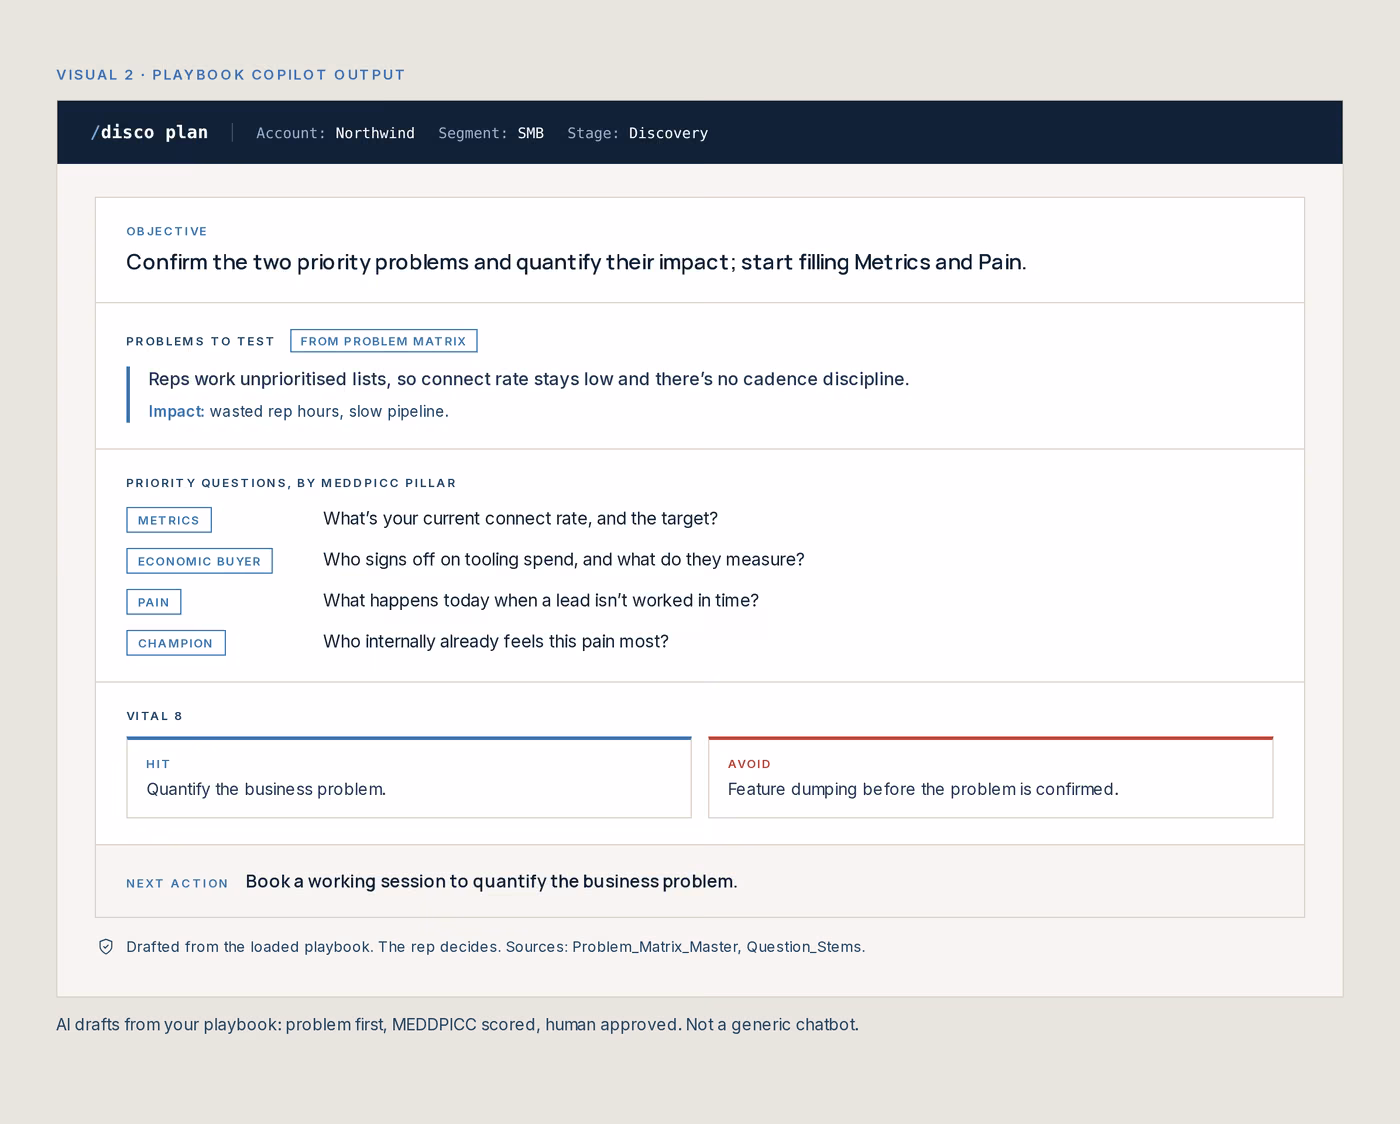Image resolution: width=1400 pixels, height=1124 pixels.
Task: Click the /disco plan command label
Action: click(150, 132)
